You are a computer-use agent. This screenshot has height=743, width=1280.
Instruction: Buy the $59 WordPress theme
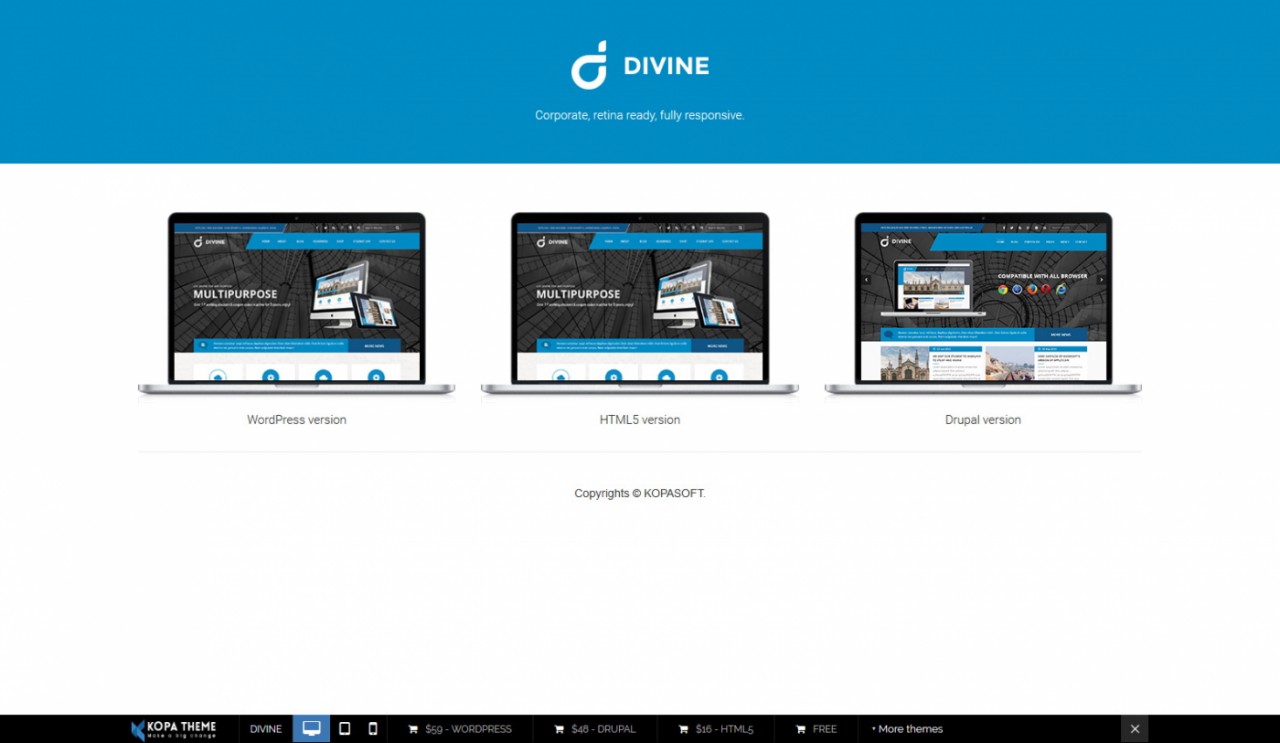[x=460, y=729]
